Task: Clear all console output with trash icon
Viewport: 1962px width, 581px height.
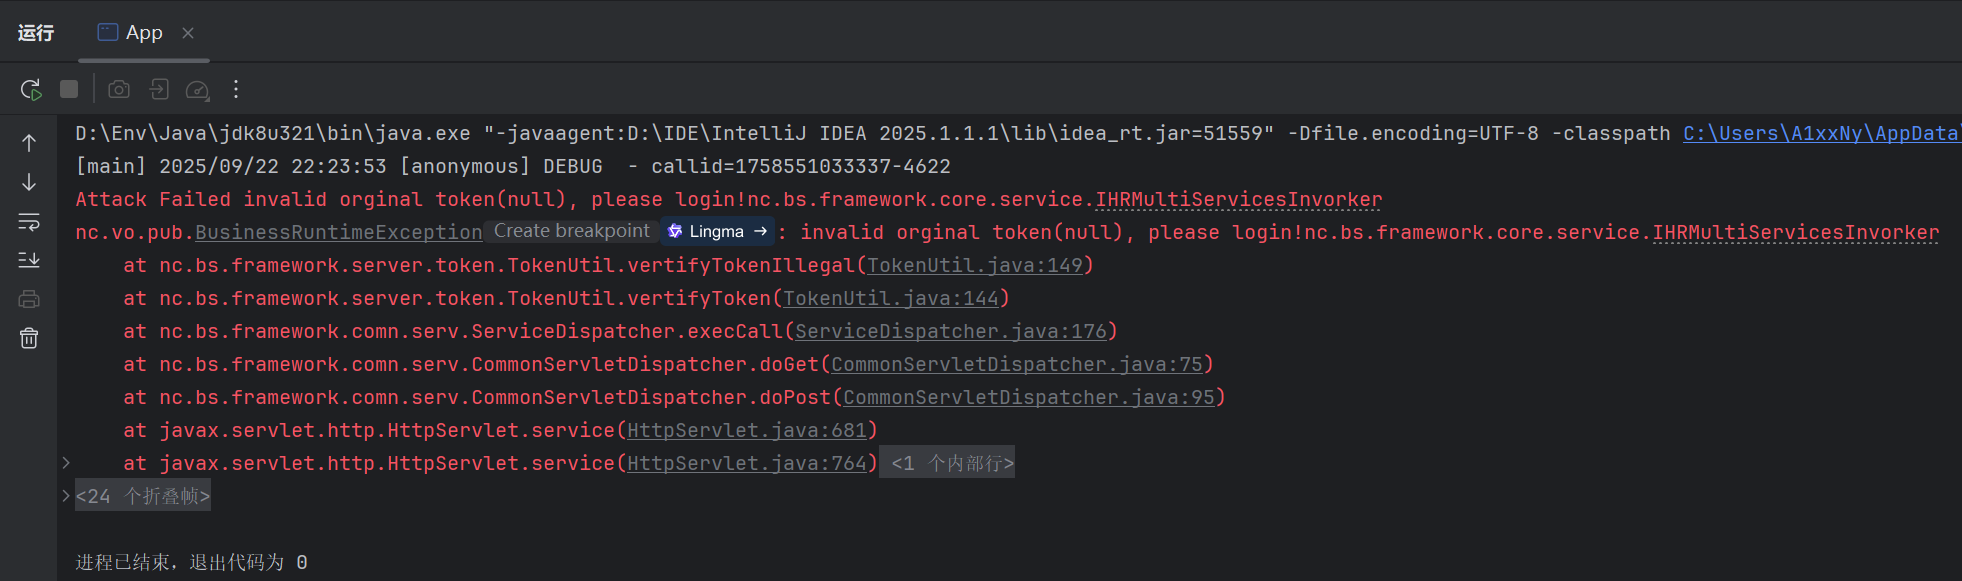Action: coord(29,339)
